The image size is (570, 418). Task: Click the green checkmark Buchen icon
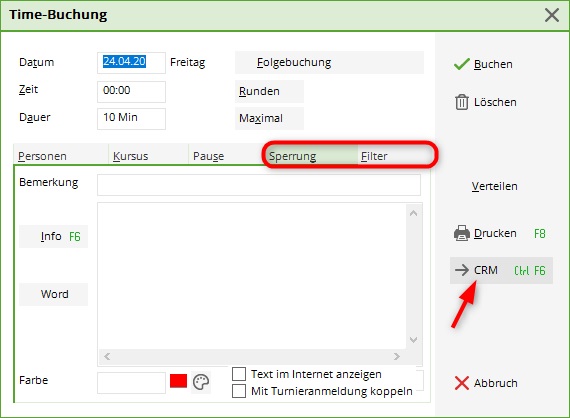coord(462,64)
